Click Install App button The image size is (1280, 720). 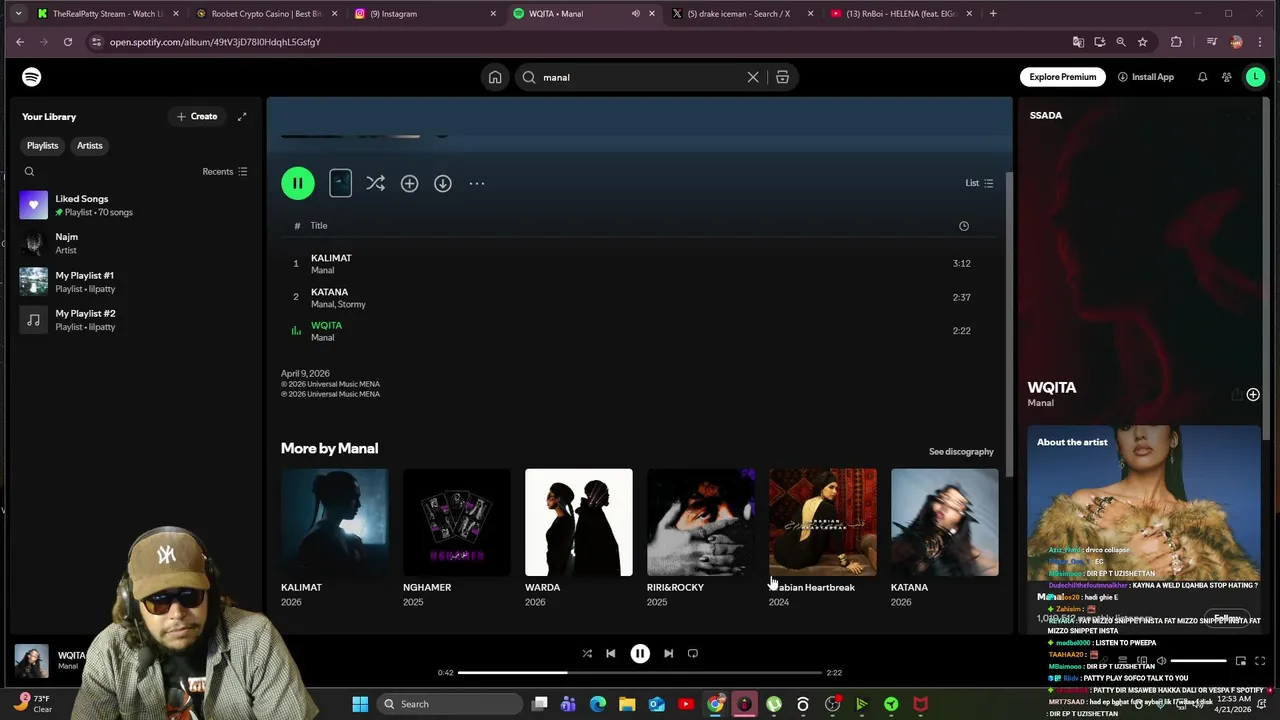(1146, 77)
